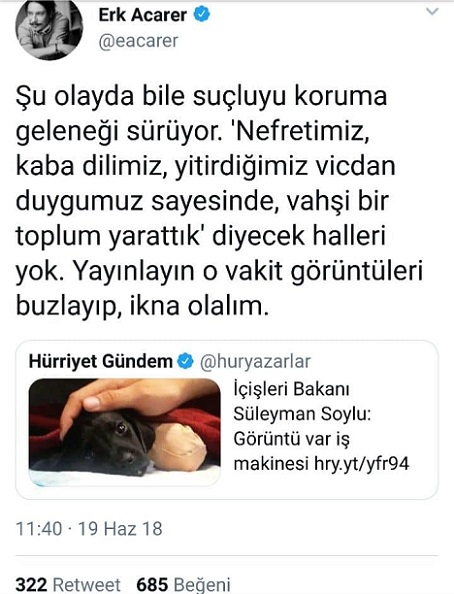View the puppy photo in quoted tweet
The width and height of the screenshot is (454, 594).
click(125, 432)
